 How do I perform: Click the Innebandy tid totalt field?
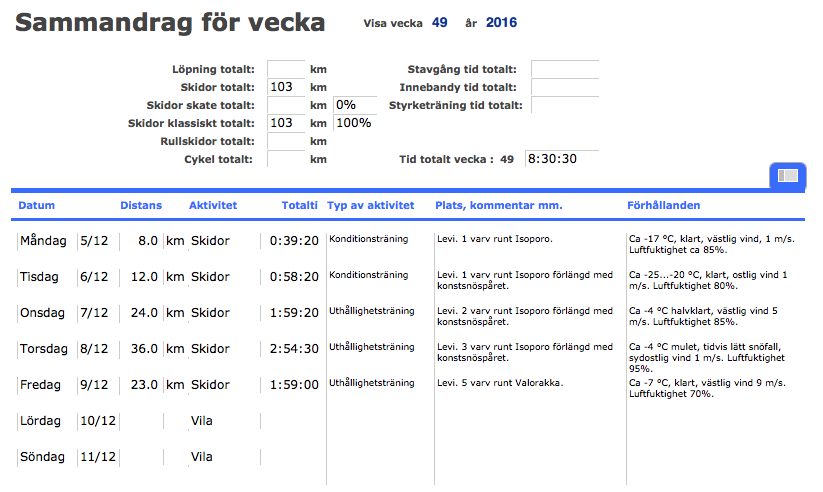pos(564,87)
